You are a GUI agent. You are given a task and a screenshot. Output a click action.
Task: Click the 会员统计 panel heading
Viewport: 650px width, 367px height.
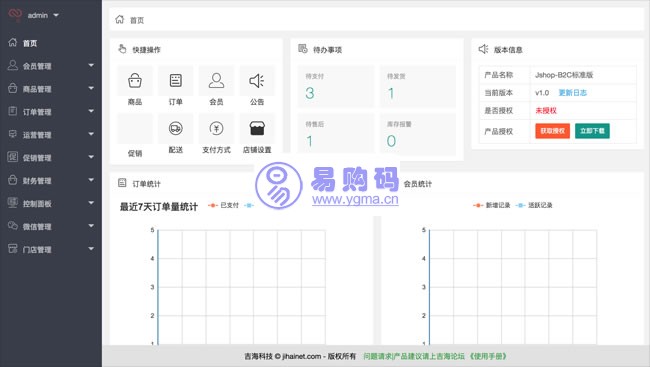[x=418, y=184]
